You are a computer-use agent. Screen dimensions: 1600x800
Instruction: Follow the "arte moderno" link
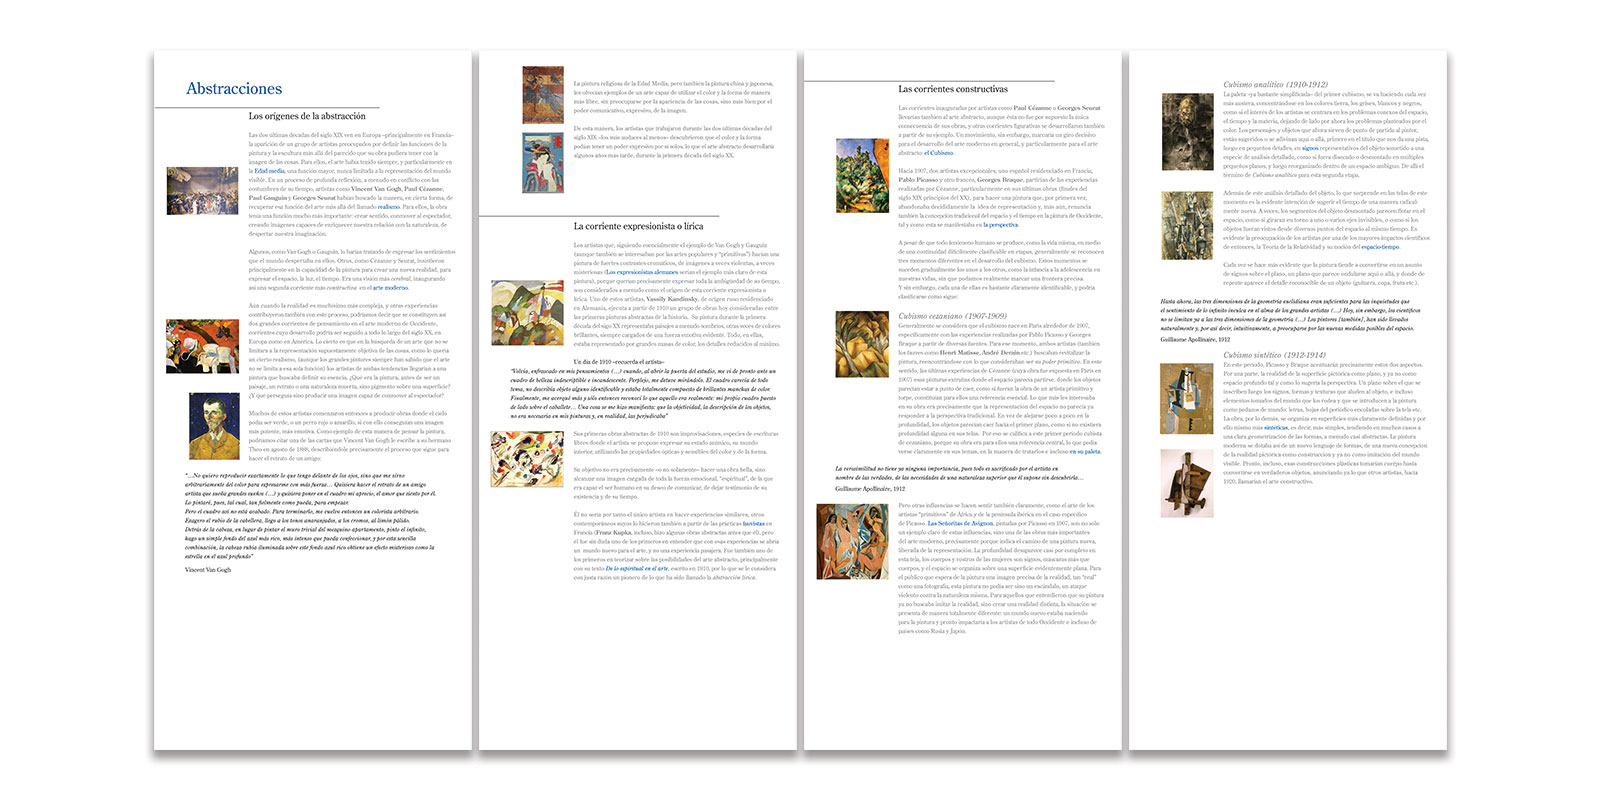[390, 288]
